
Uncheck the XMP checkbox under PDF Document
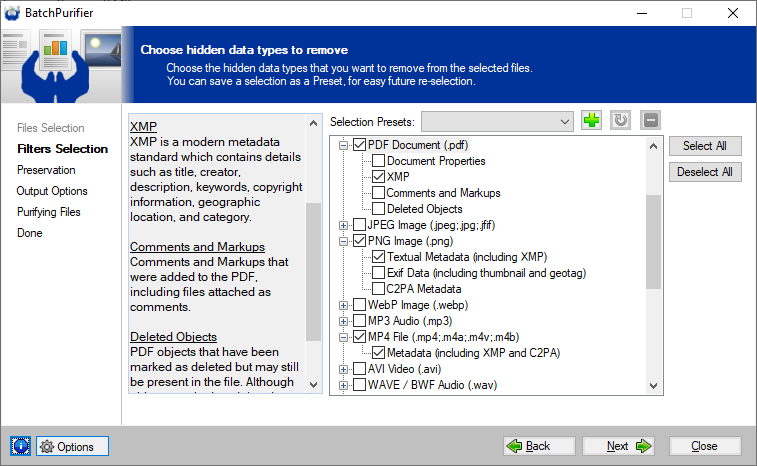pos(379,177)
